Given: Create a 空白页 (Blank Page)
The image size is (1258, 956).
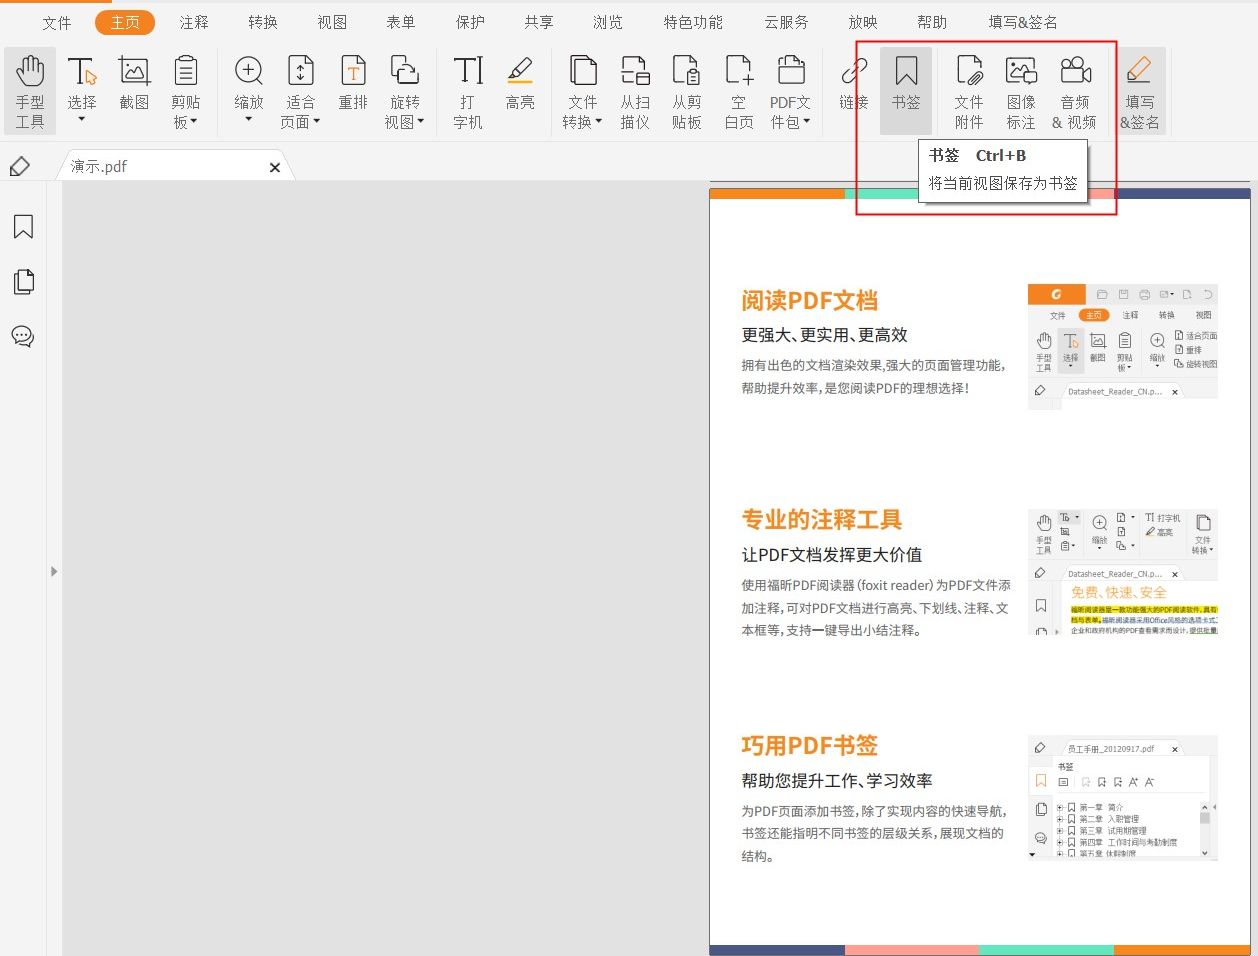Looking at the screenshot, I should coord(738,90).
